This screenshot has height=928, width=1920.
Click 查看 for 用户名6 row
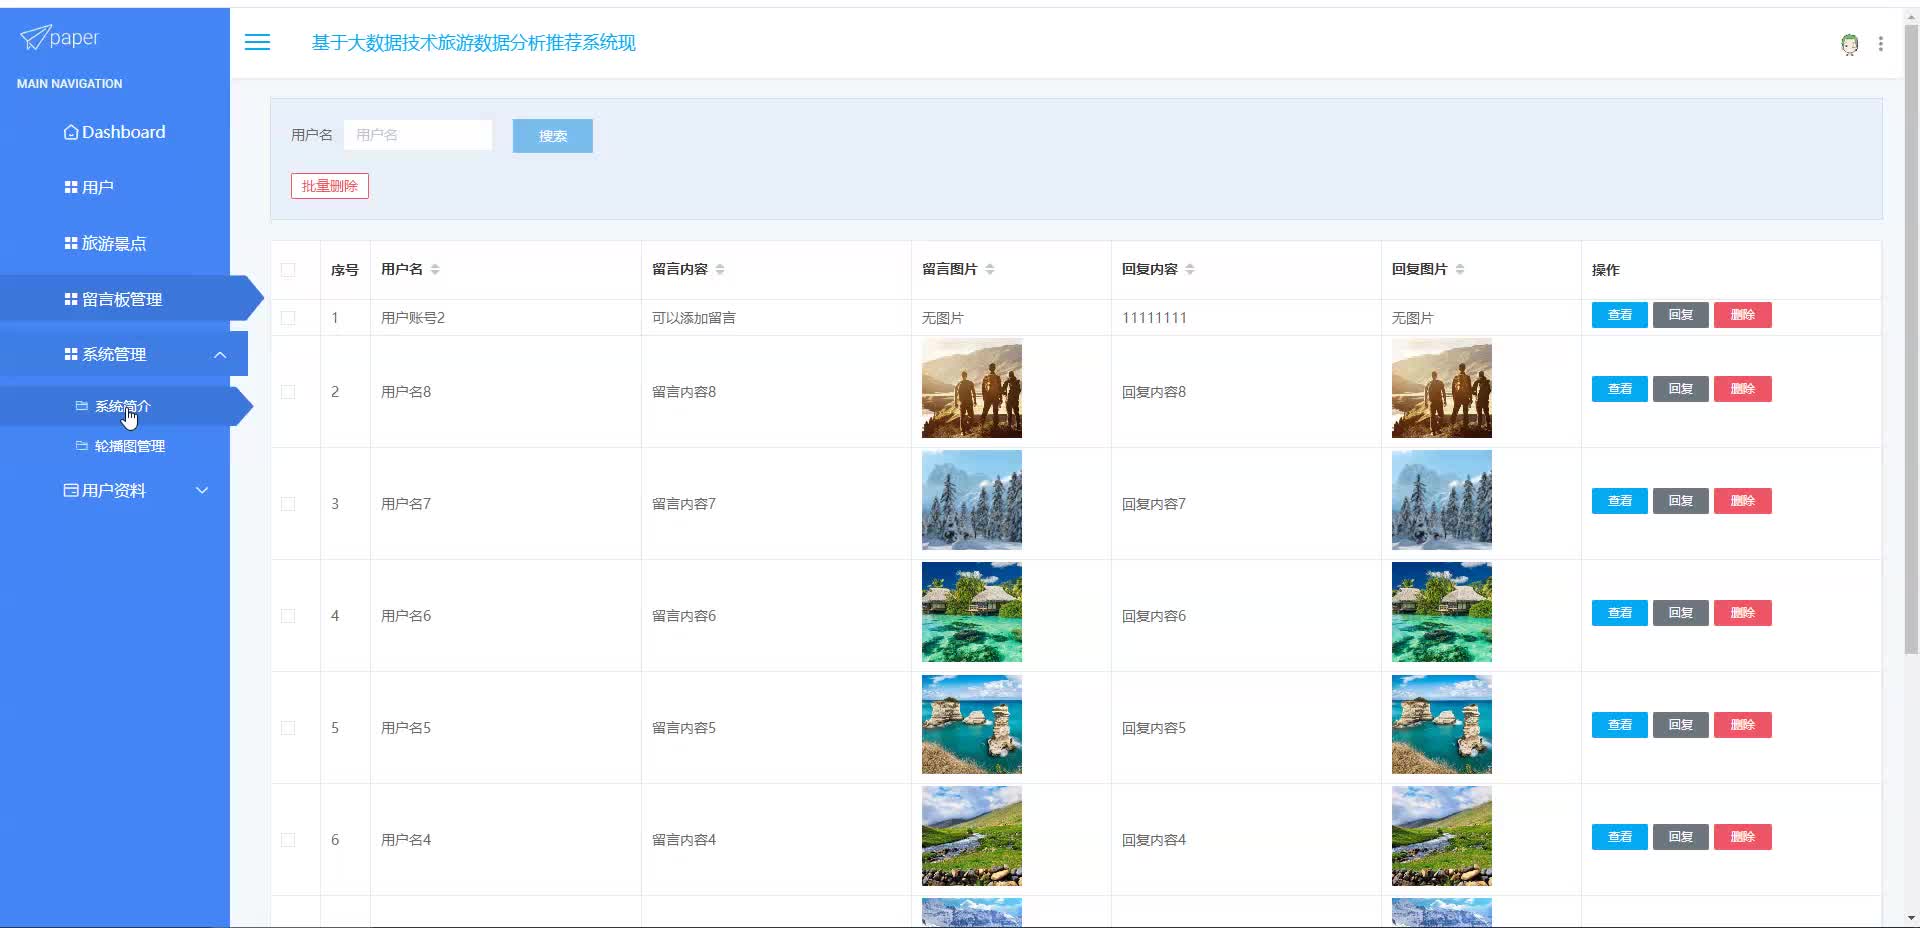tap(1620, 613)
